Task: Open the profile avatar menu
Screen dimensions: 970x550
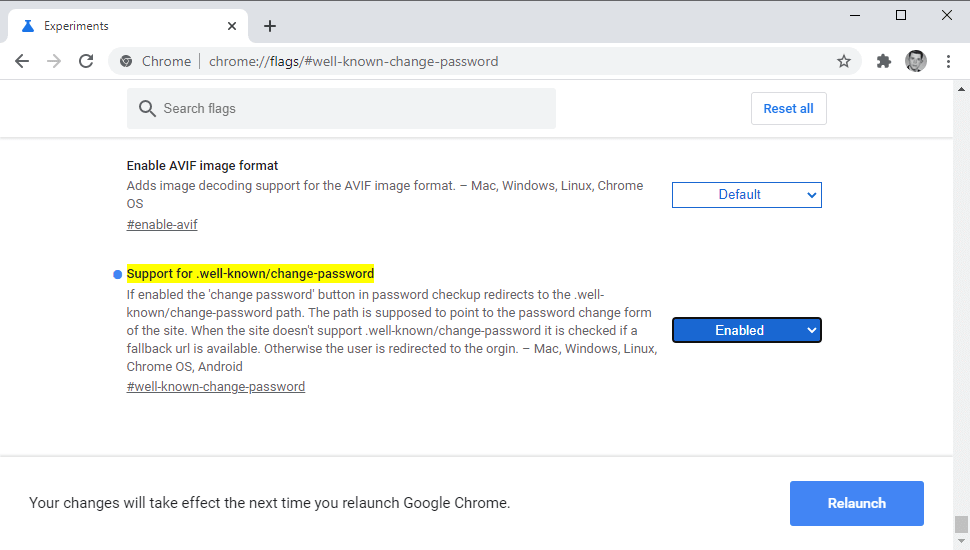Action: (916, 61)
